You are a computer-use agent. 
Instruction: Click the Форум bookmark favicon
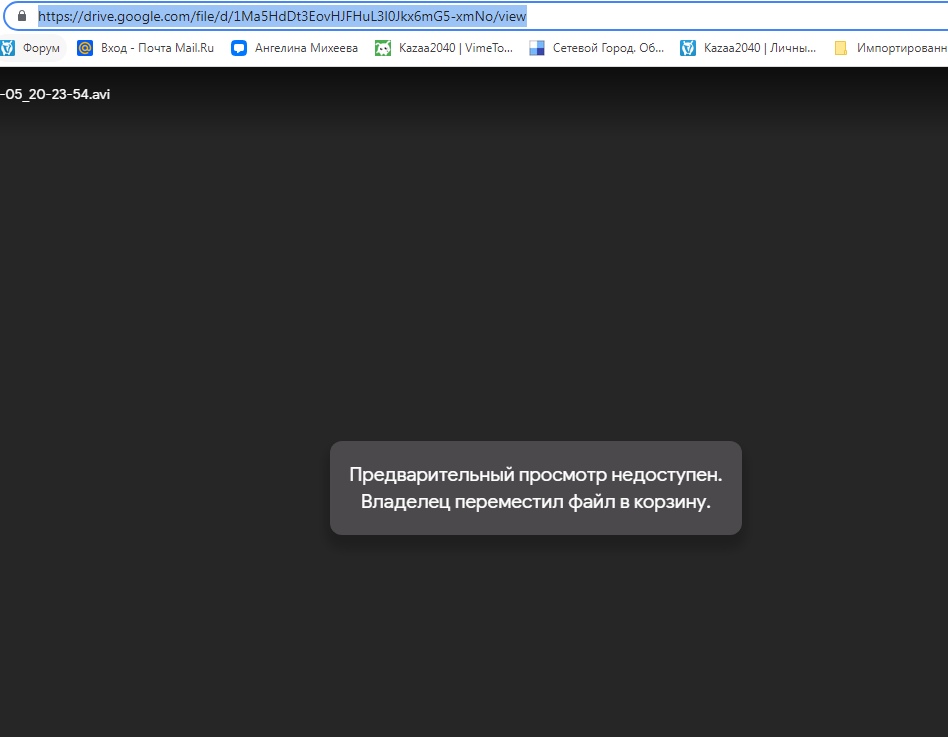[7, 48]
